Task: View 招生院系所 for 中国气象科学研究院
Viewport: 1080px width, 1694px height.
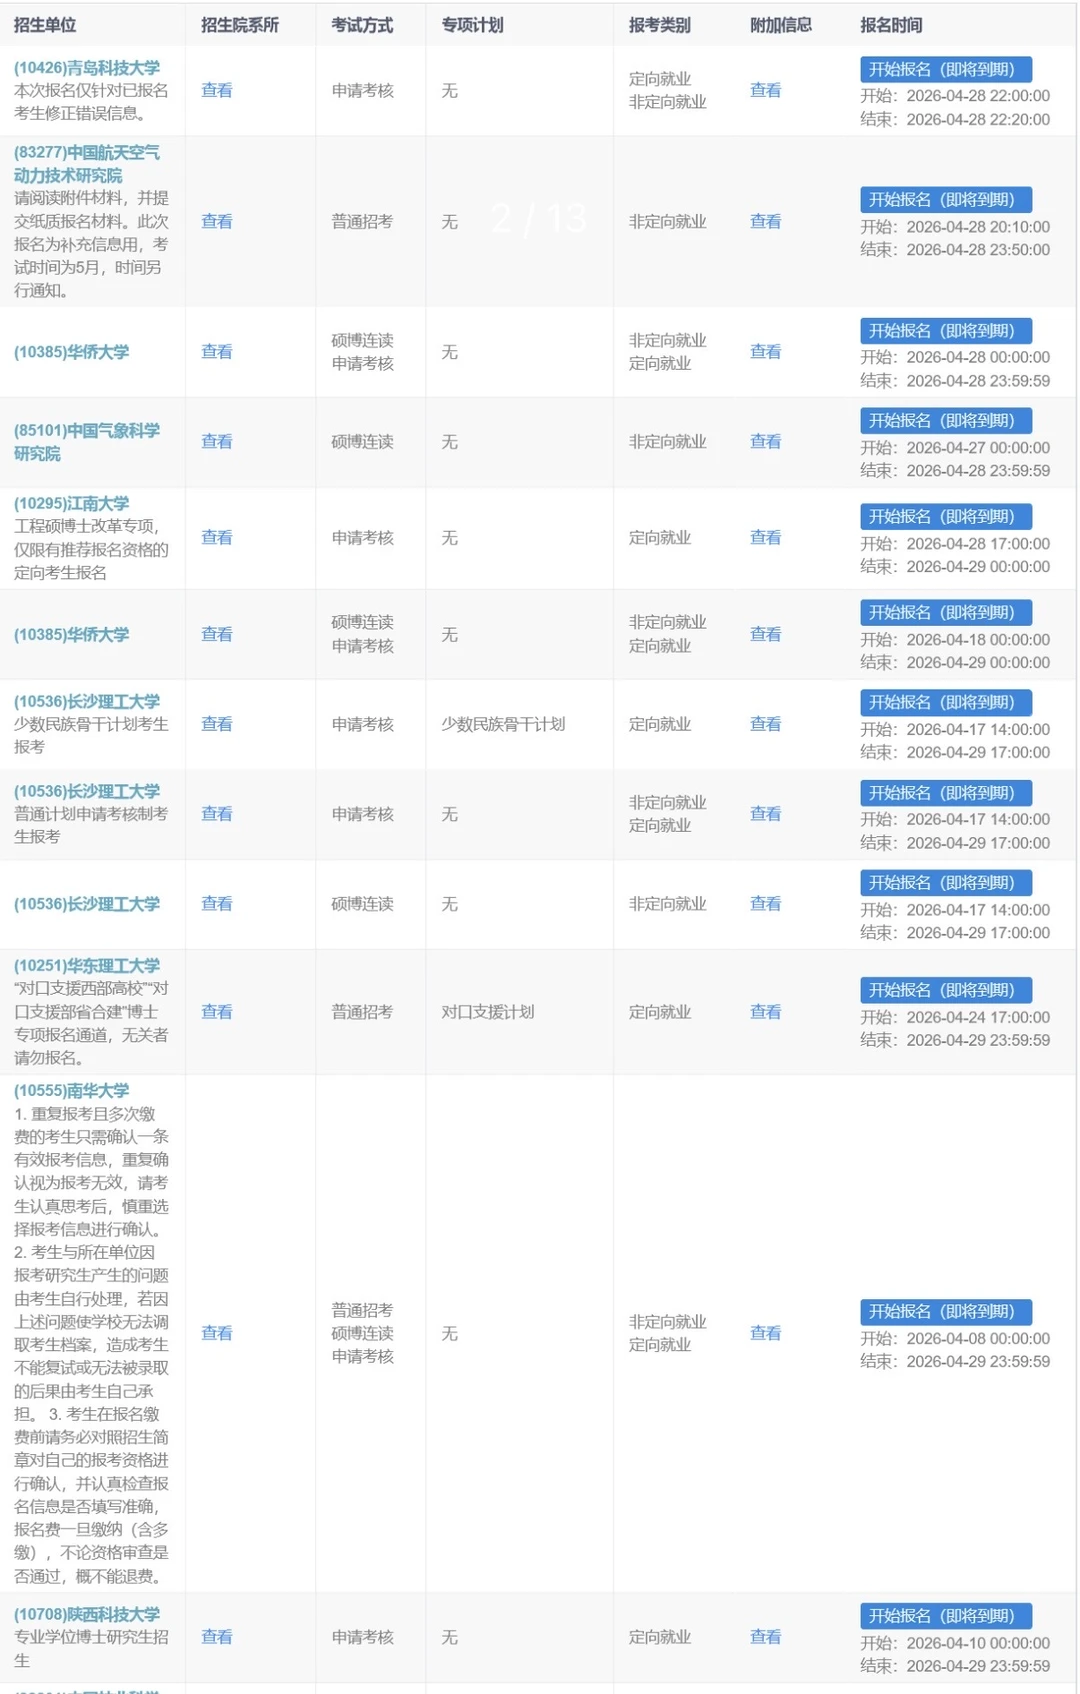Action: click(217, 441)
